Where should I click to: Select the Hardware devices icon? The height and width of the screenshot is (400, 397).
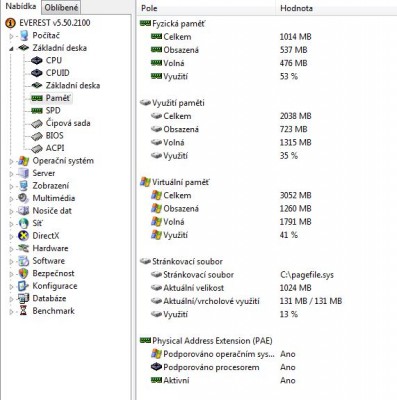(x=23, y=248)
